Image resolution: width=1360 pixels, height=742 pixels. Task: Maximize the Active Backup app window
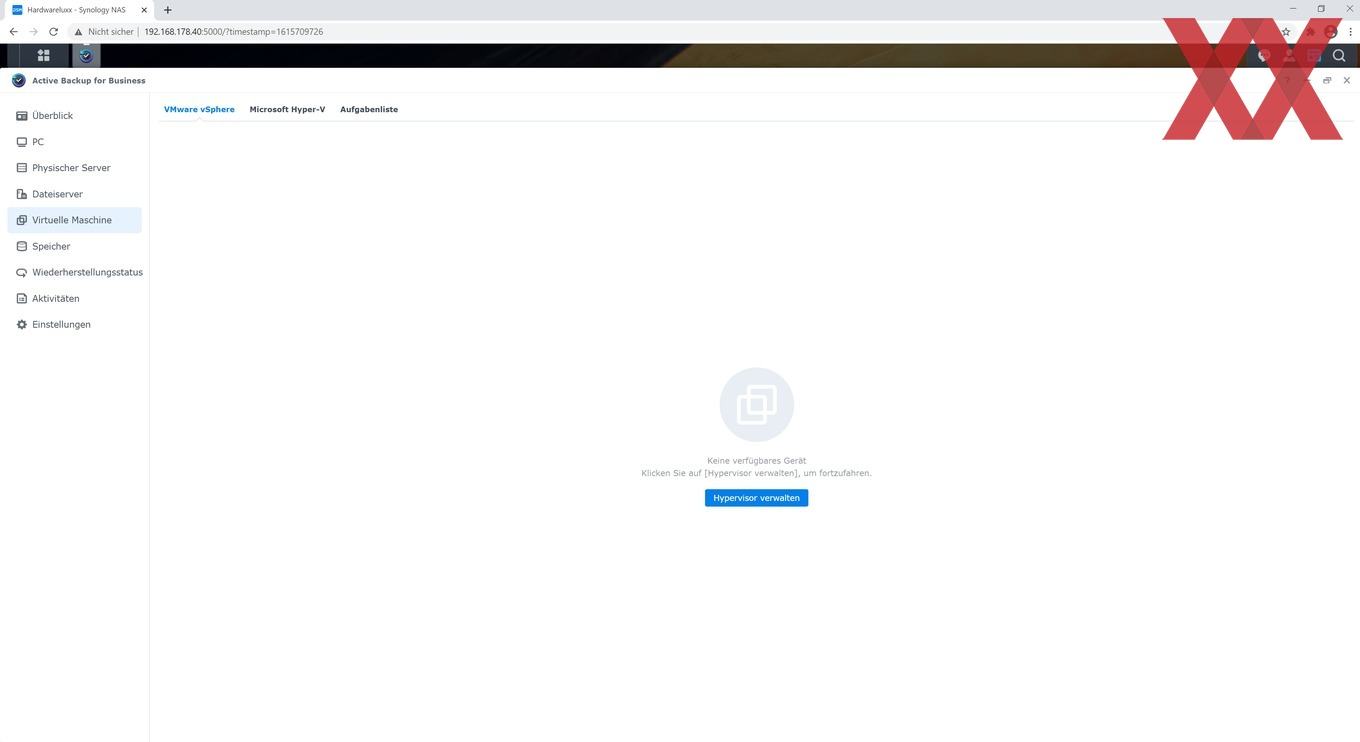click(1327, 80)
